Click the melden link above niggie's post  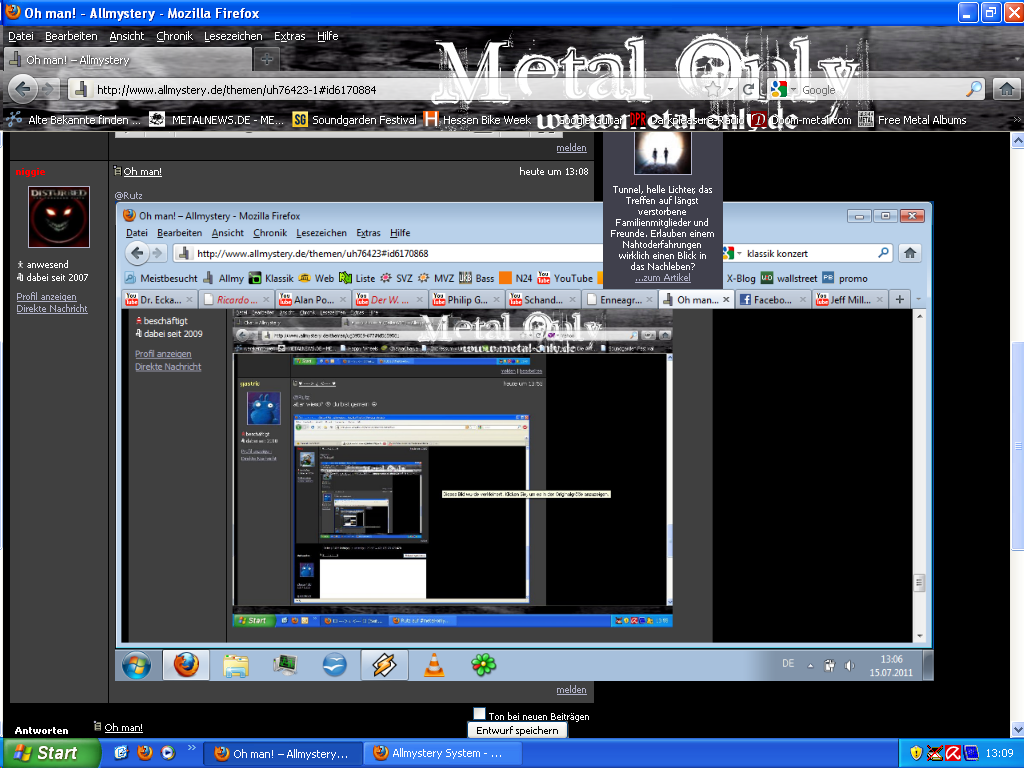coord(571,148)
